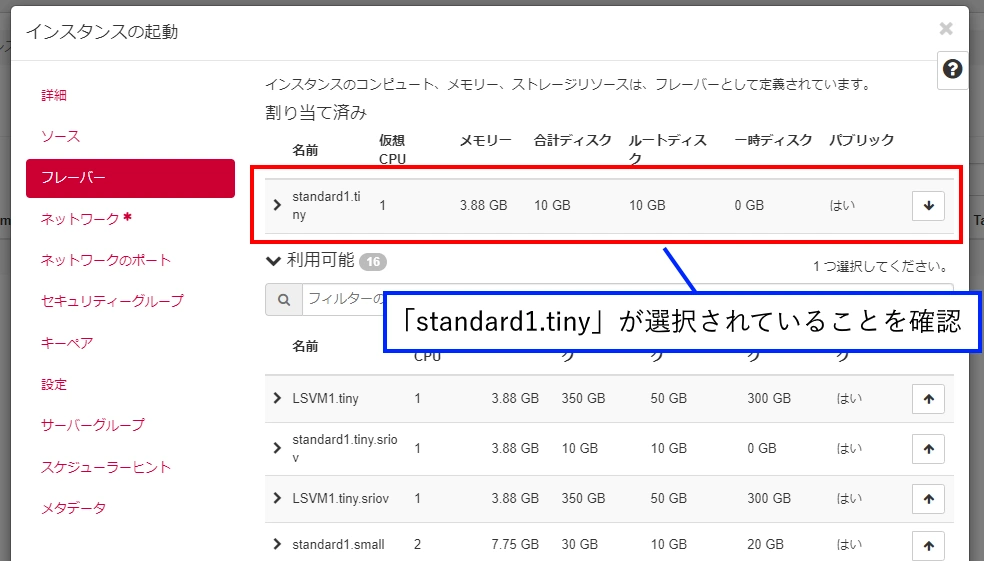Allocate standard1.tiny.sriov with up arrow

tap(928, 448)
